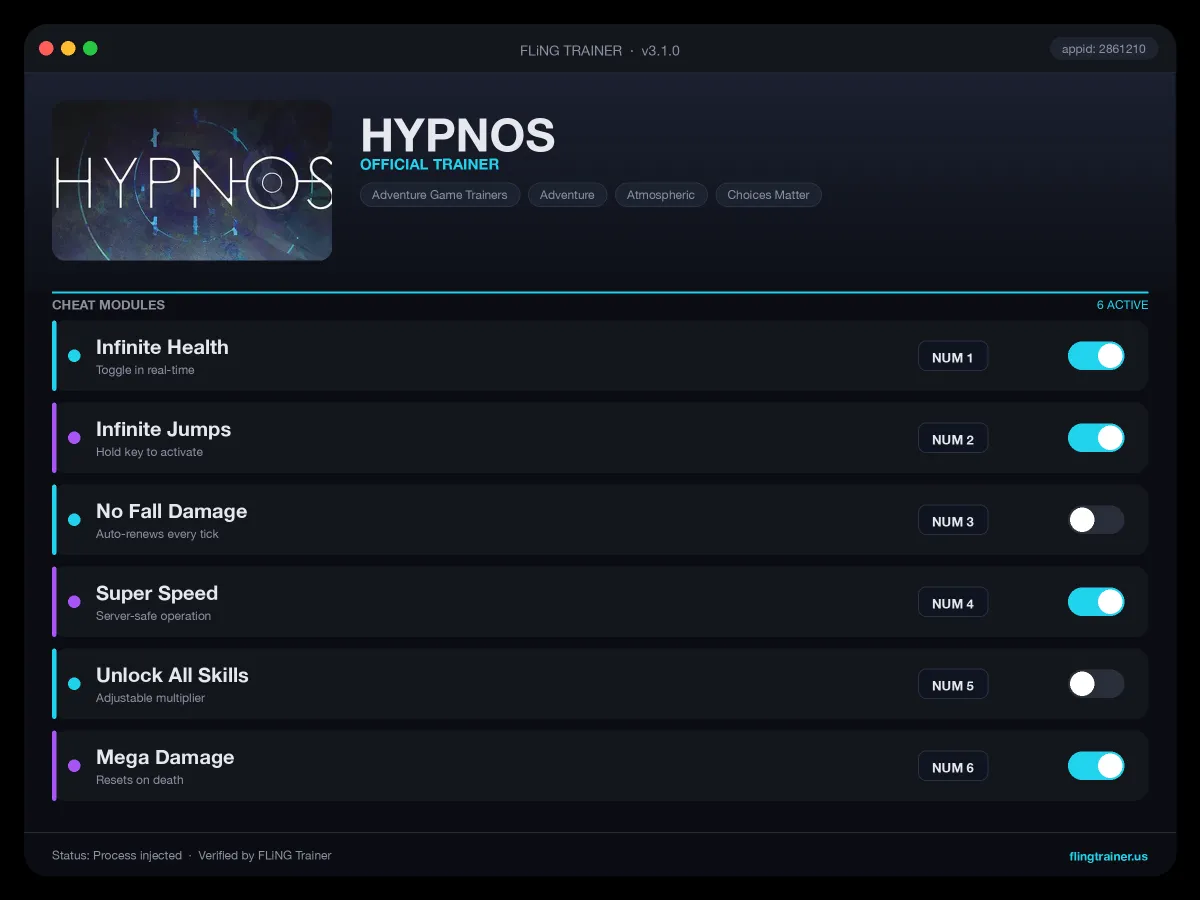This screenshot has height=900, width=1200.
Task: Click the Super Speed purple status dot
Action: click(x=74, y=602)
